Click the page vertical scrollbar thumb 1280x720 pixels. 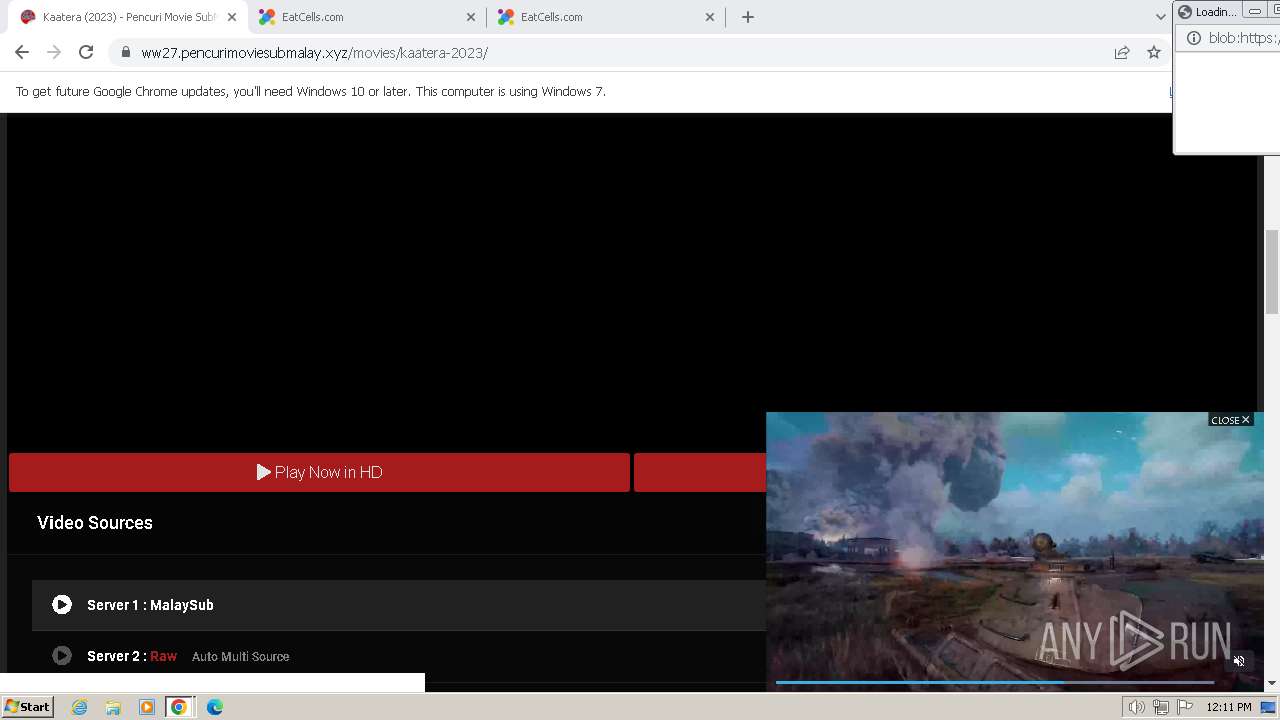coord(1272,272)
